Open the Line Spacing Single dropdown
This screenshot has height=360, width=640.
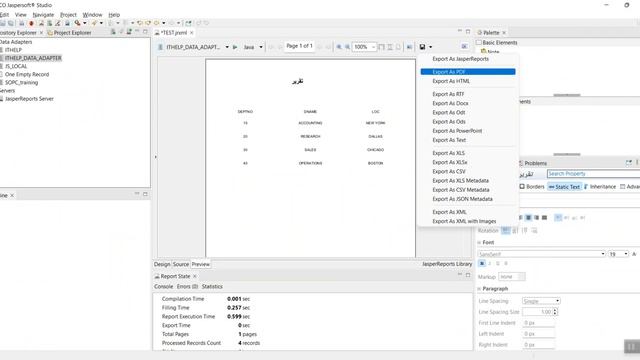pos(541,301)
